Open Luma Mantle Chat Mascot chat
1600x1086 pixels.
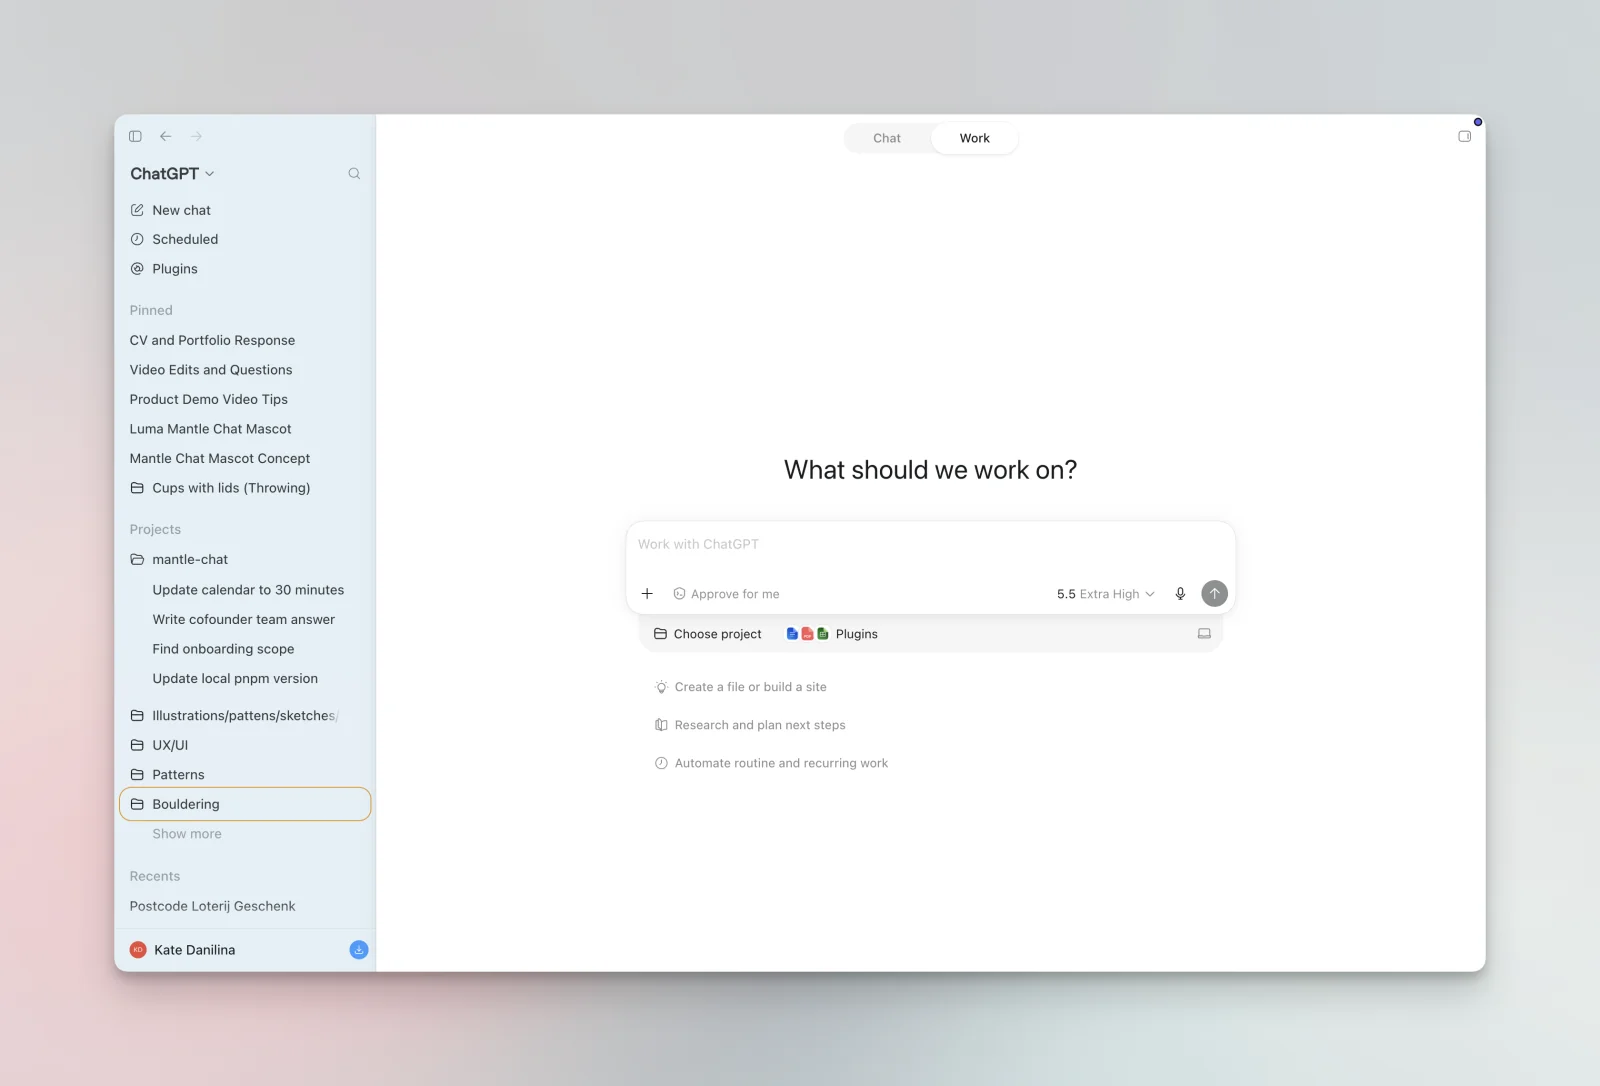coord(245,429)
